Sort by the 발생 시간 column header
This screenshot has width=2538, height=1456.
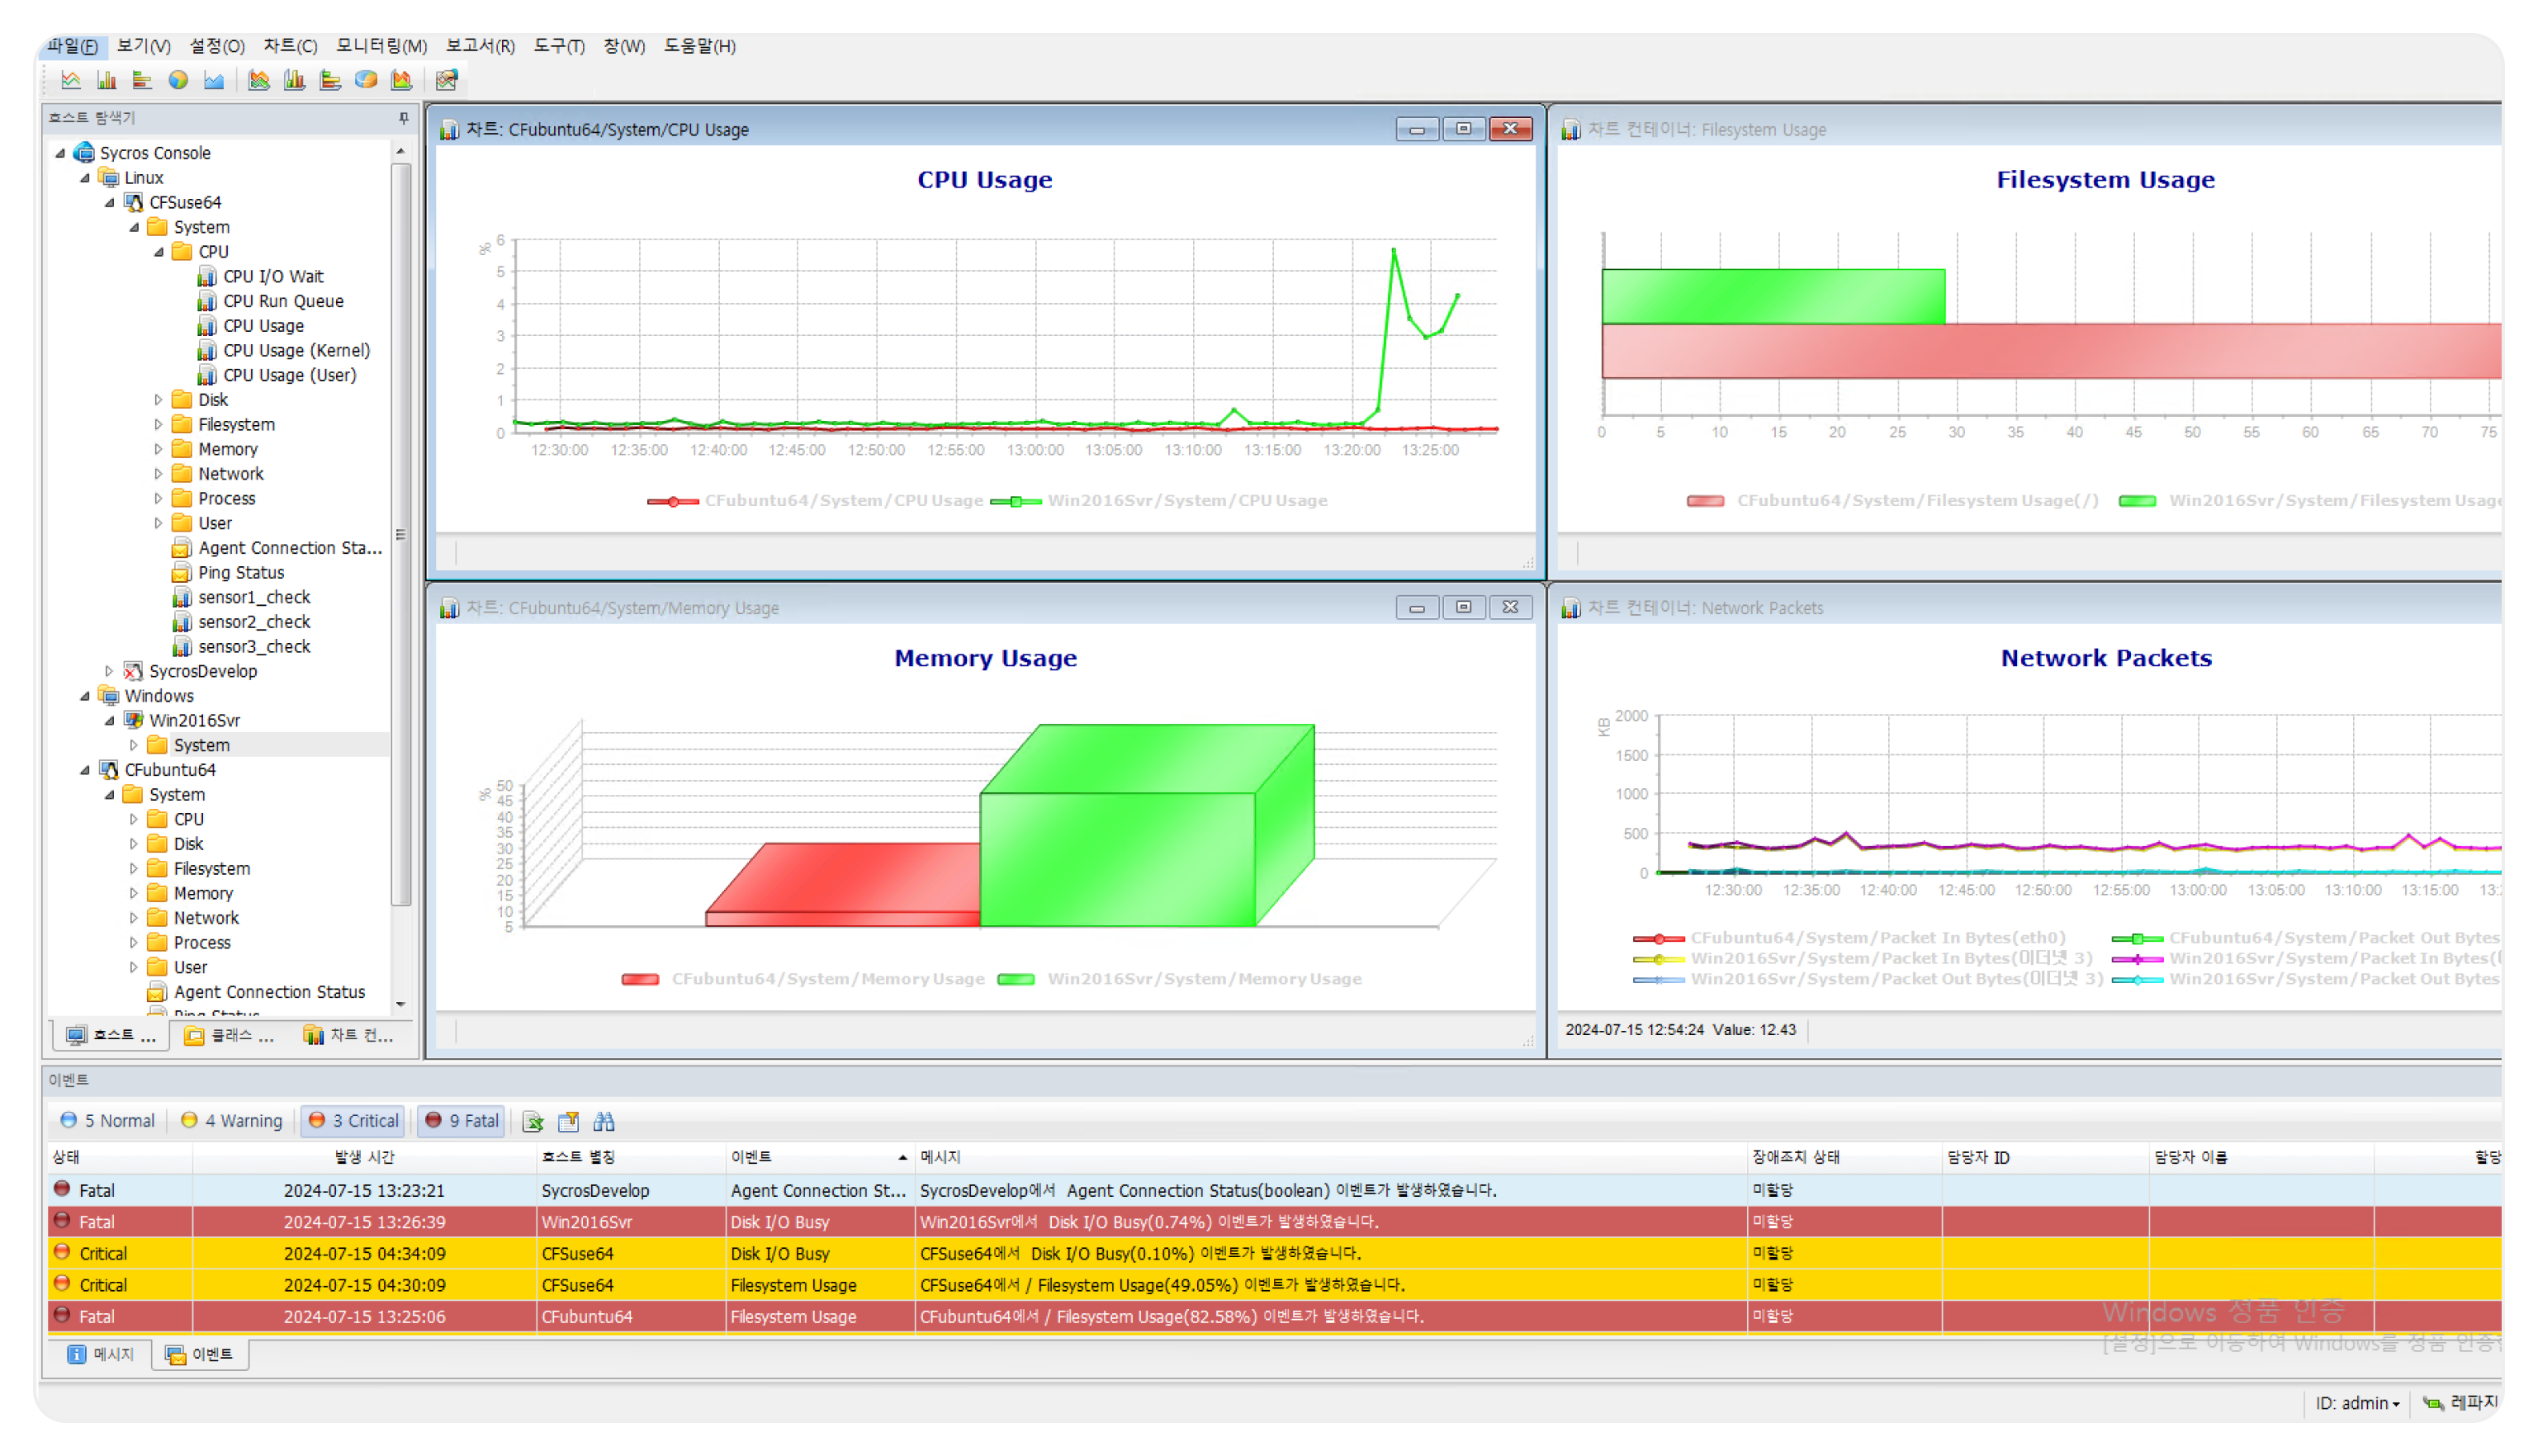tap(364, 1157)
